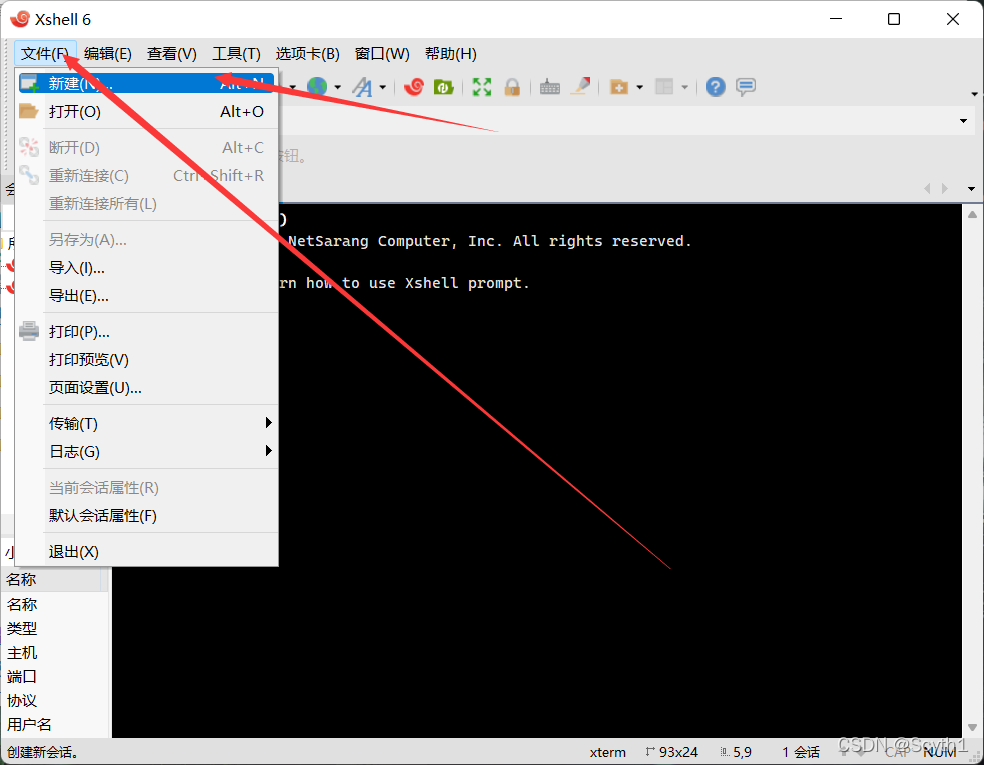Open help with the blue question mark icon

point(715,87)
